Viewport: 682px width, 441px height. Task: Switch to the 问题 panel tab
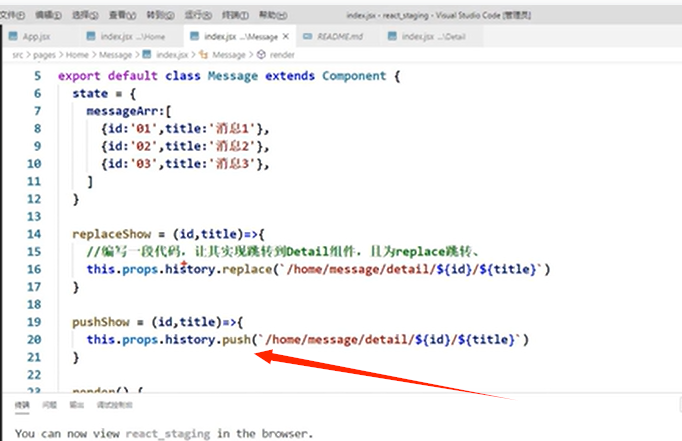(x=50, y=405)
